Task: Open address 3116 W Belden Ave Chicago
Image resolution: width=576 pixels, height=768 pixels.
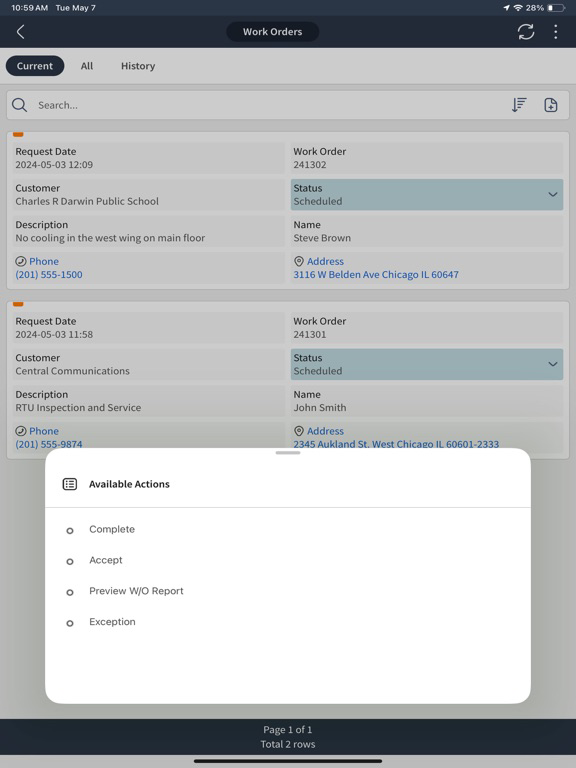Action: (376, 274)
